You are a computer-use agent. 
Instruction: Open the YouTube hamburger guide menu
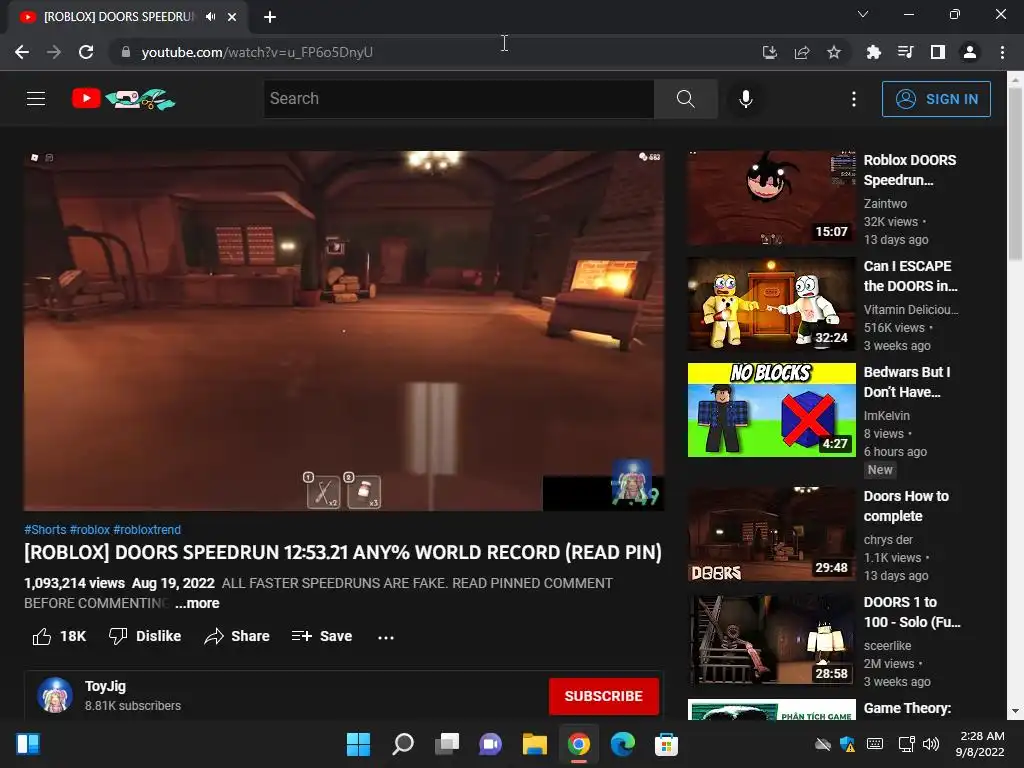[x=36, y=99]
